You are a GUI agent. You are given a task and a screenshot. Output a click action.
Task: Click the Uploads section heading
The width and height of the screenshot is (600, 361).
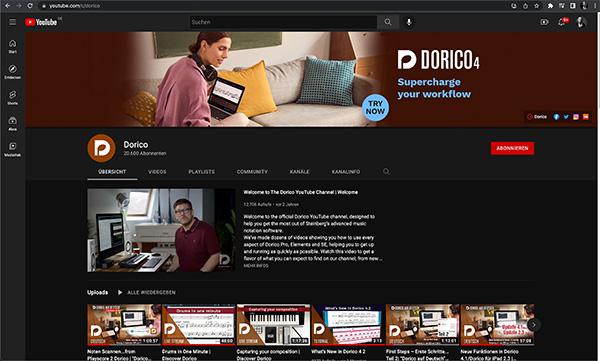pyautogui.click(x=97, y=292)
